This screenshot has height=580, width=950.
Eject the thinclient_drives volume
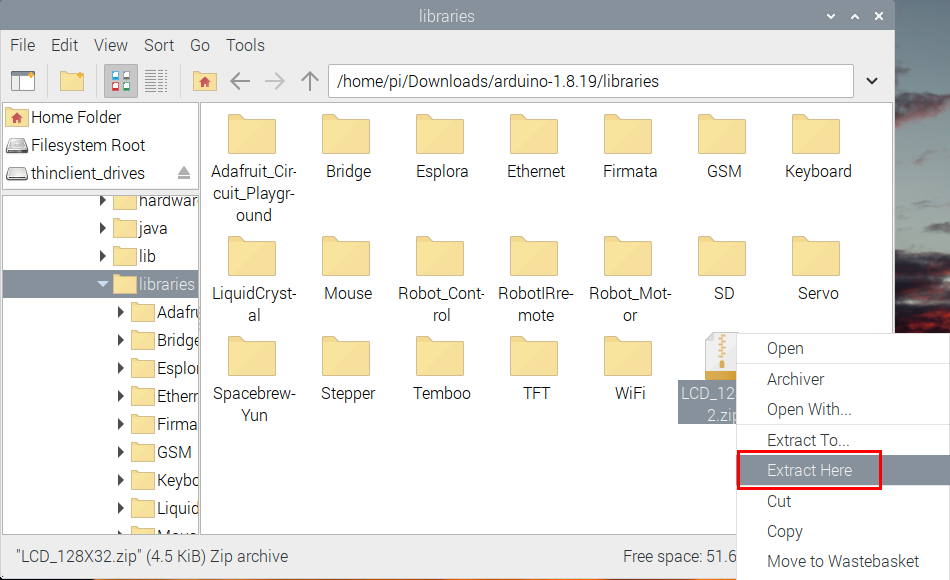click(183, 173)
